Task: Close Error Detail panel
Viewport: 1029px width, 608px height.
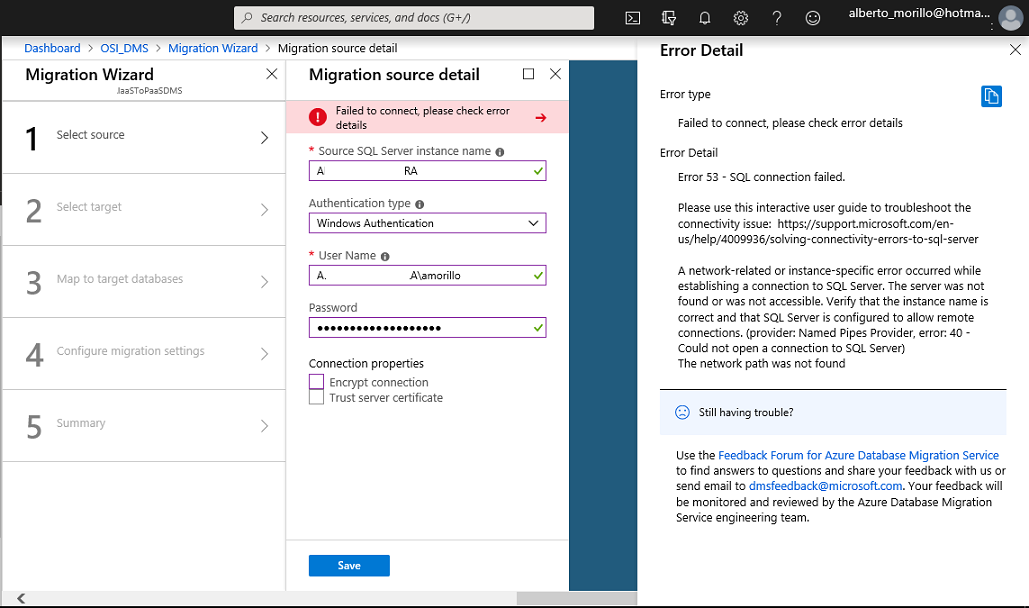Action: pyautogui.click(x=1015, y=49)
